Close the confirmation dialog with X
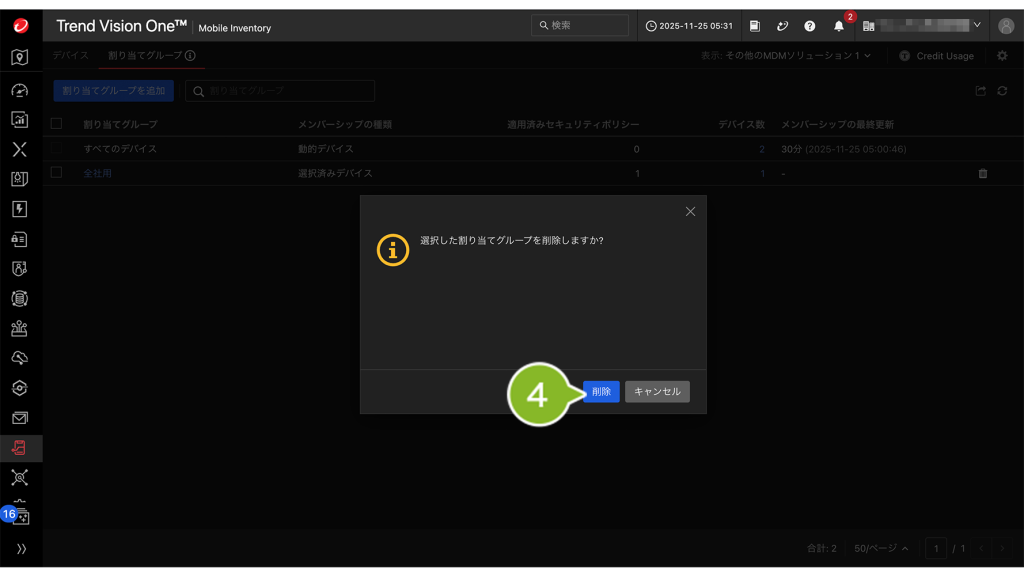The height and width of the screenshot is (576, 1024). [x=690, y=211]
